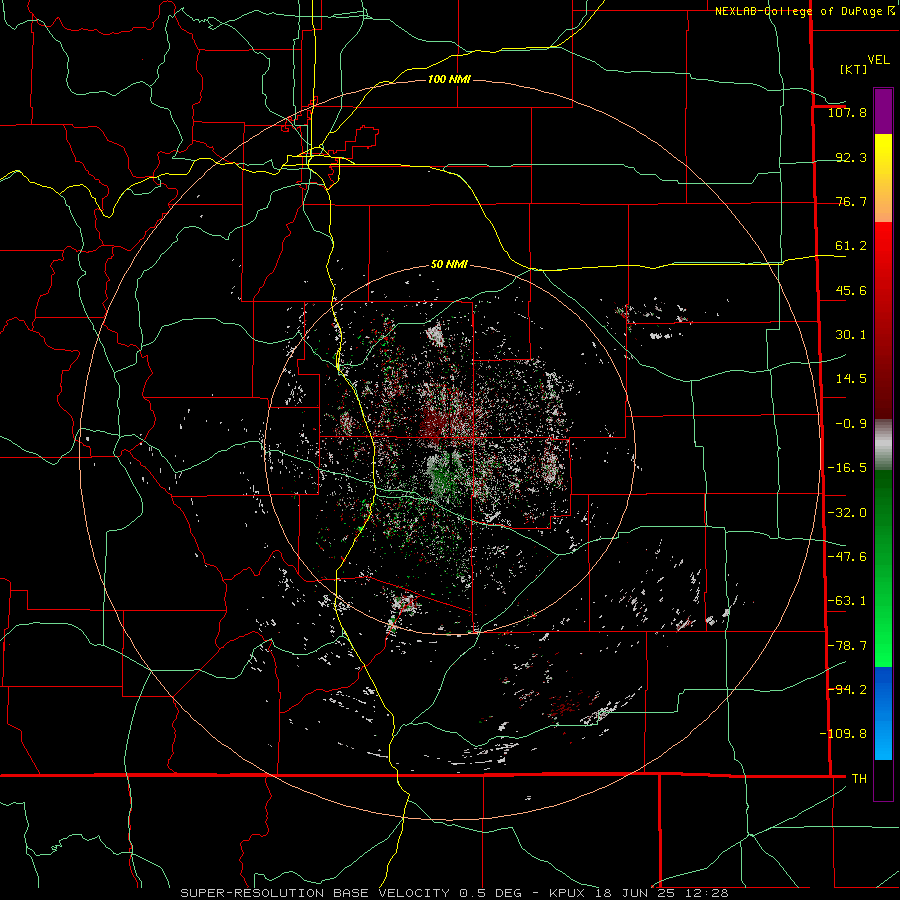
Task: Click the blue segment of the color bar
Action: point(883,713)
